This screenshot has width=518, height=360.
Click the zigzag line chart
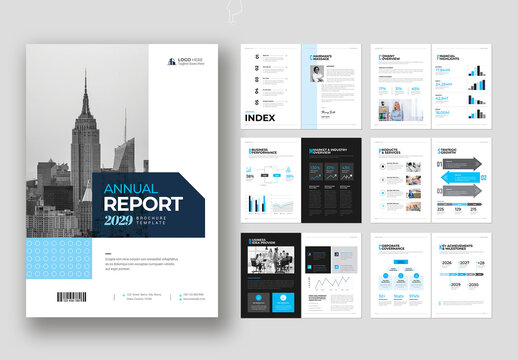coord(332,283)
